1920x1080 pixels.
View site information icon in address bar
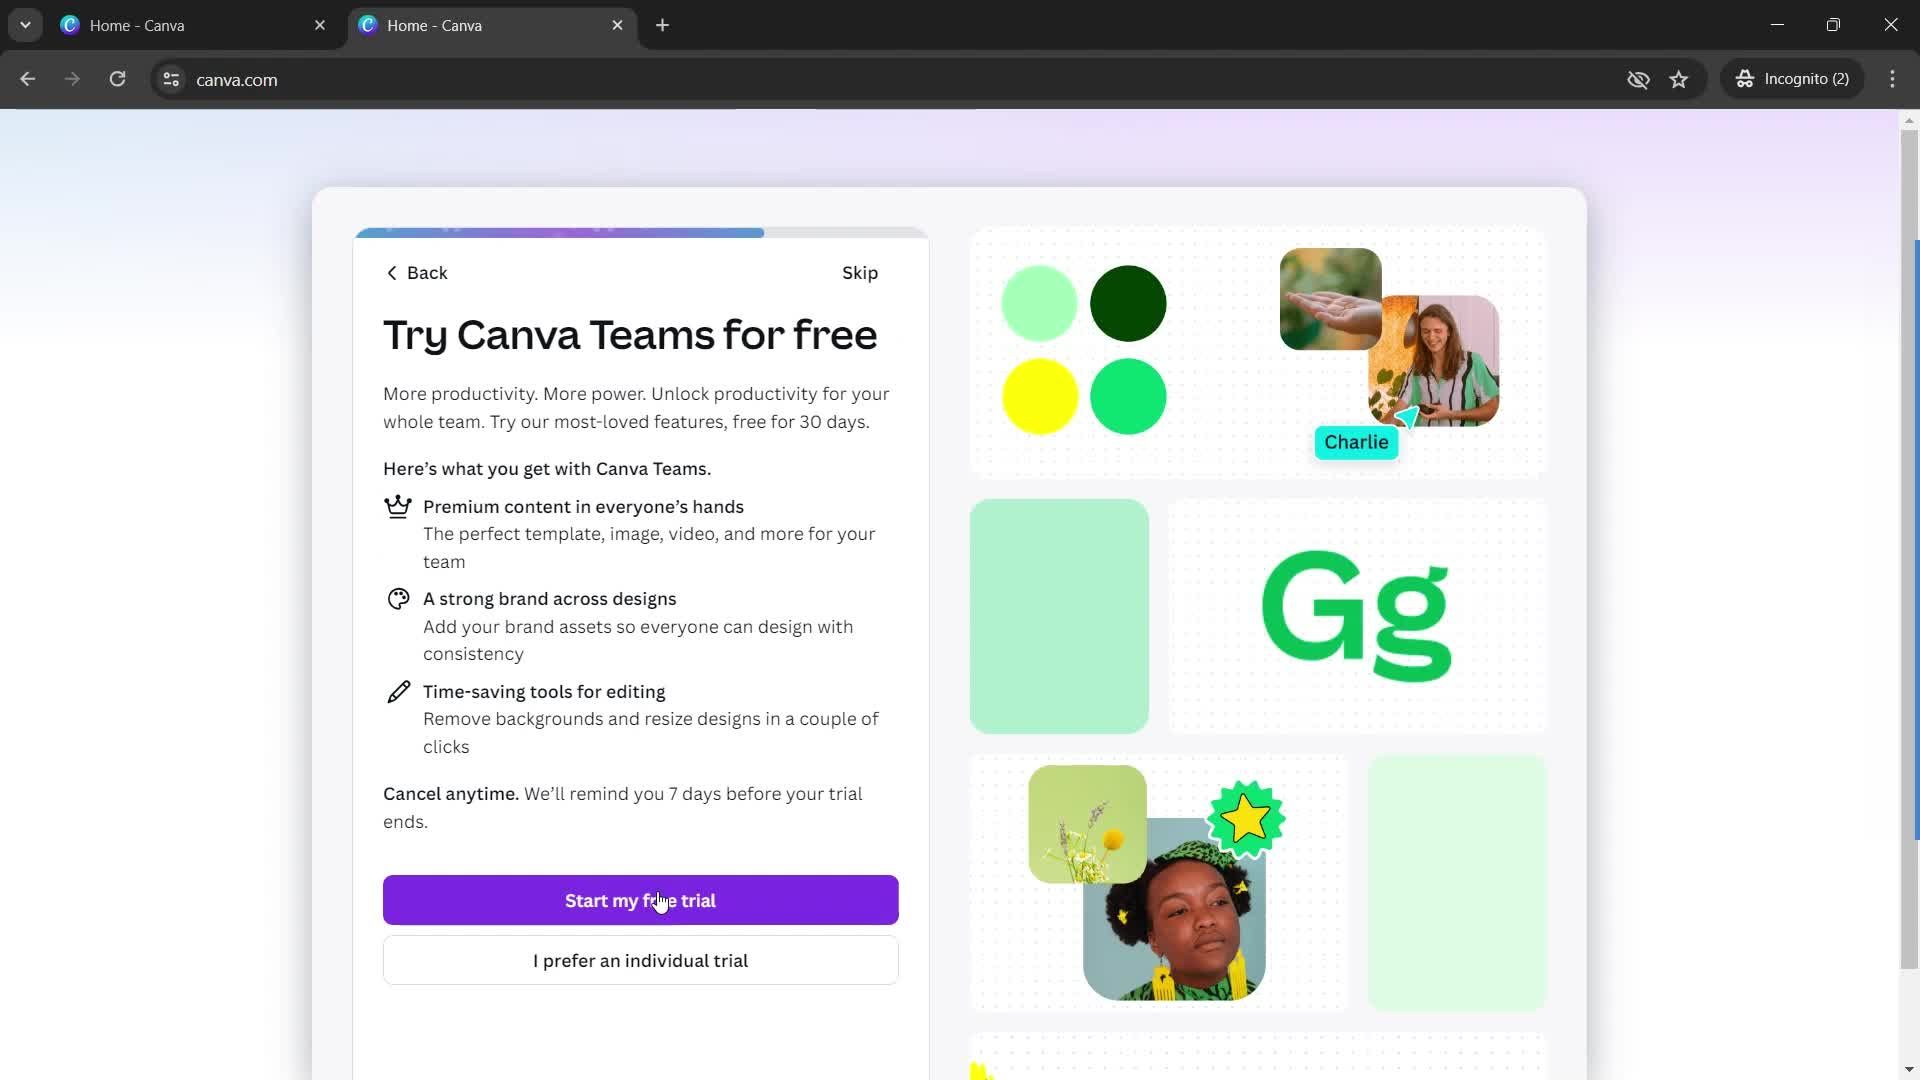click(171, 79)
